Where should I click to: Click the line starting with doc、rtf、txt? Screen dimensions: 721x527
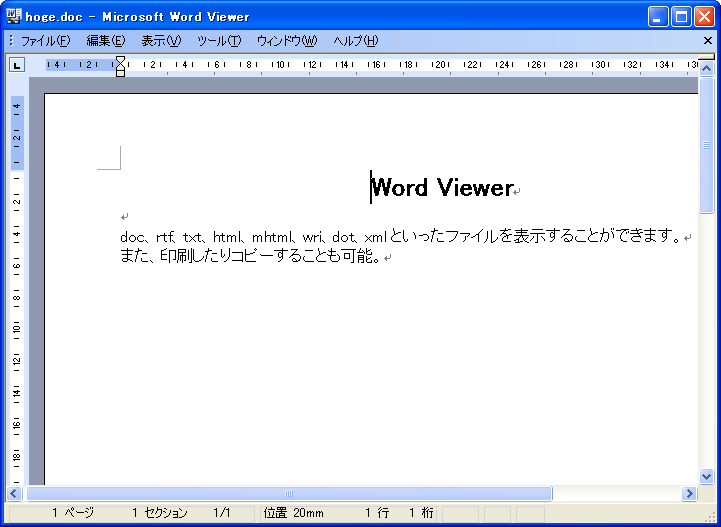pyautogui.click(x=400, y=236)
